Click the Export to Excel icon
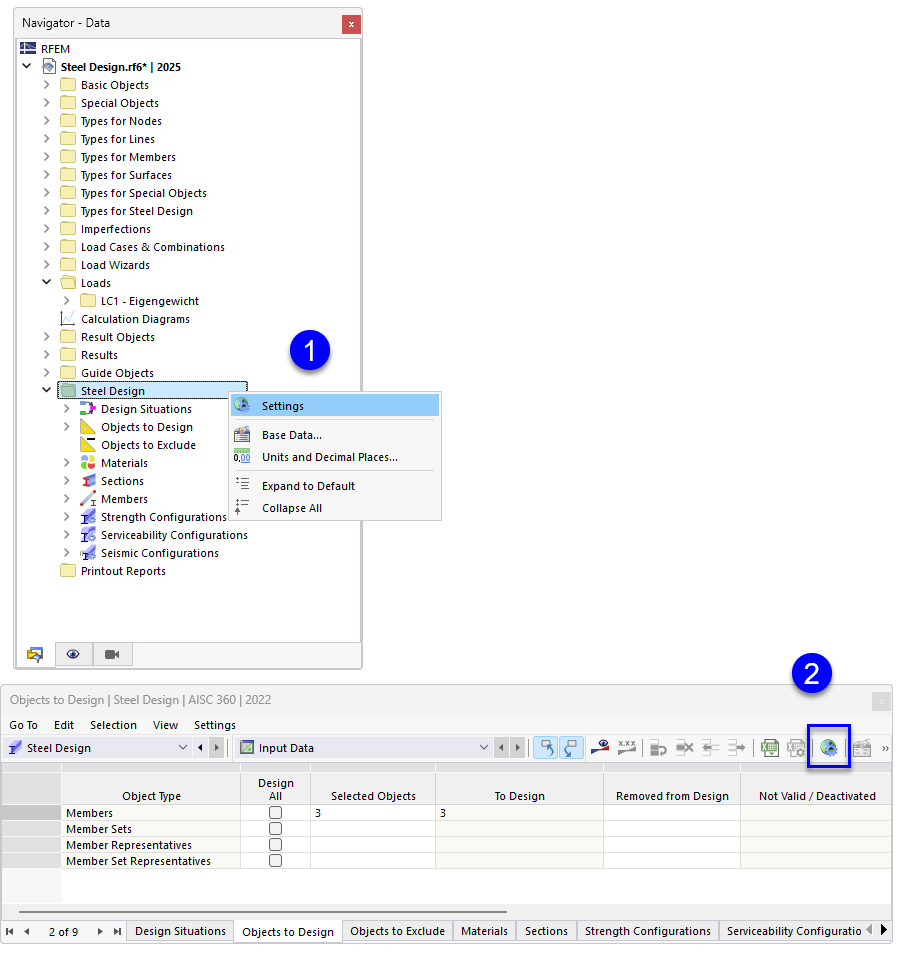Viewport: 906px width, 960px height. click(768, 747)
